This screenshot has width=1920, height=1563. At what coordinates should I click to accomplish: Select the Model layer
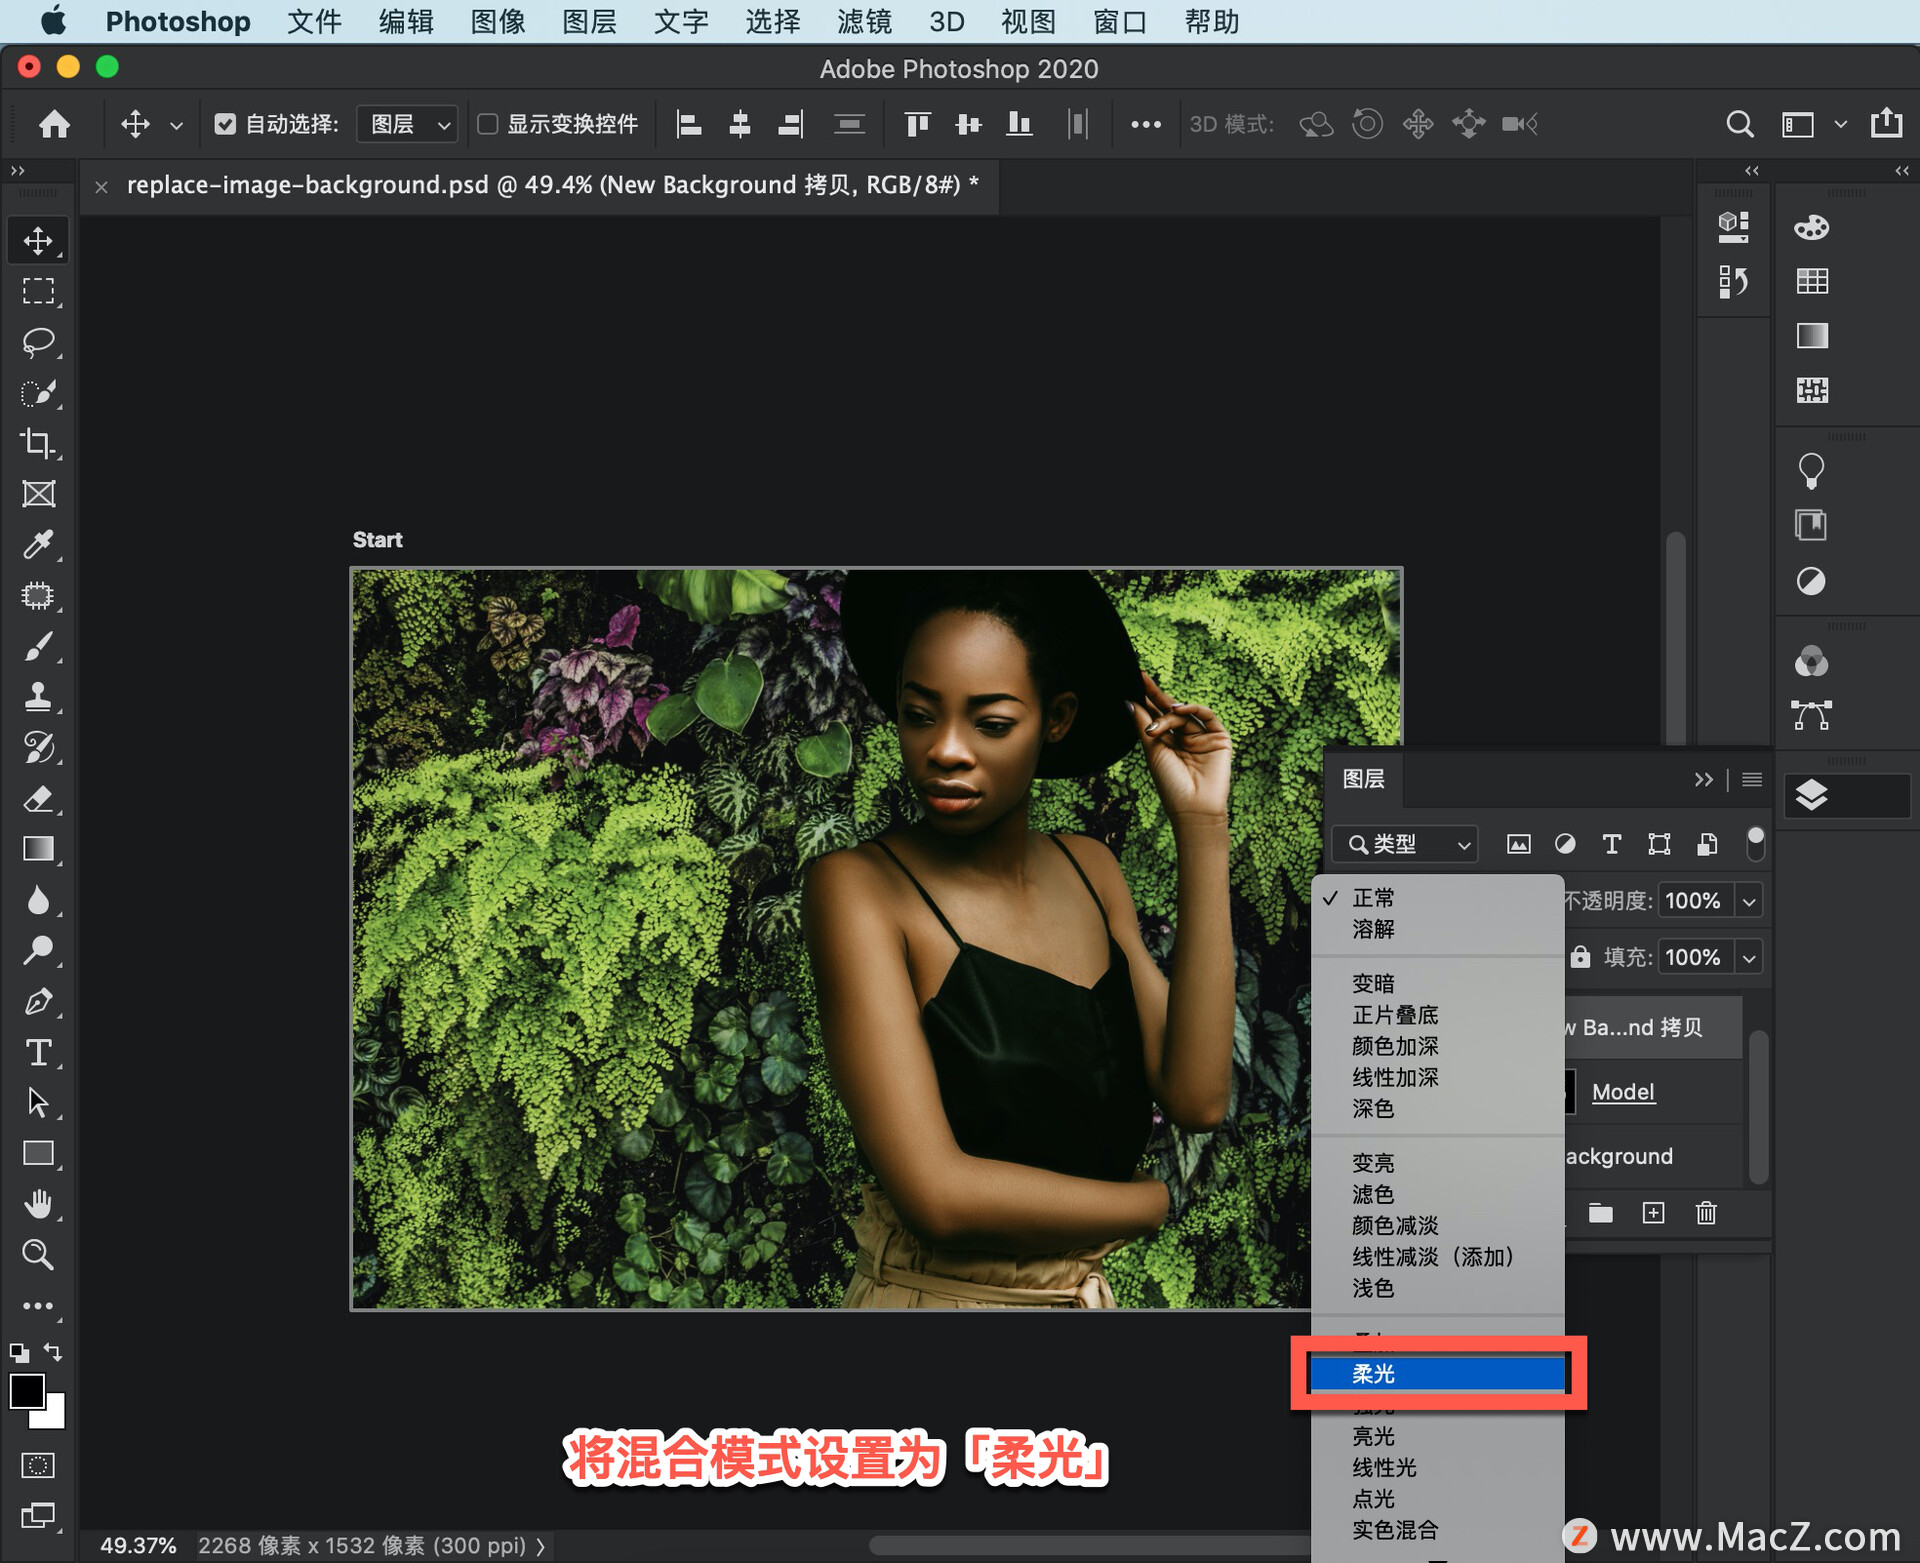(1622, 1092)
